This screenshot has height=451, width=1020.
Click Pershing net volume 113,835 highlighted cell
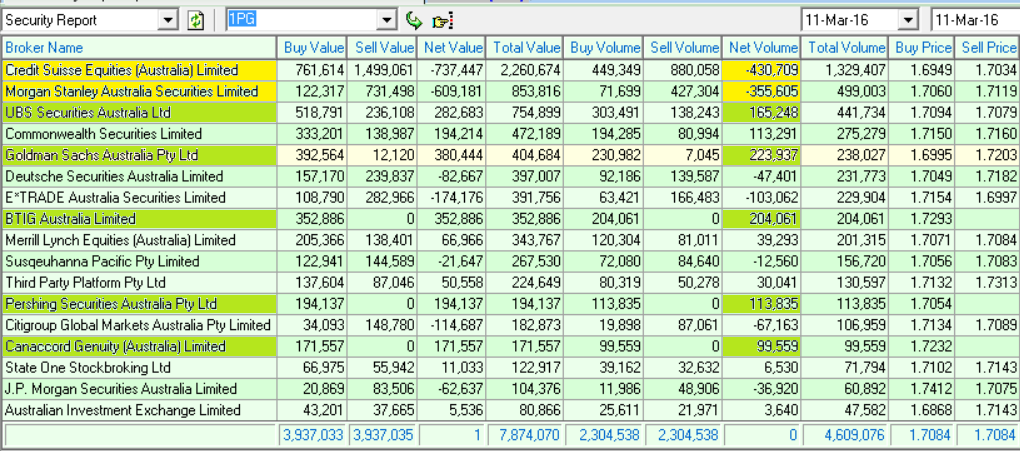pos(760,304)
